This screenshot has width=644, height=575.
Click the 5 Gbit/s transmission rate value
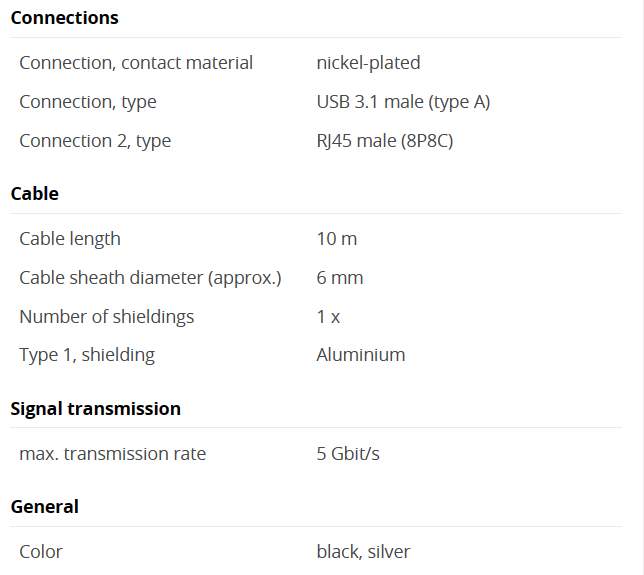[x=348, y=454]
